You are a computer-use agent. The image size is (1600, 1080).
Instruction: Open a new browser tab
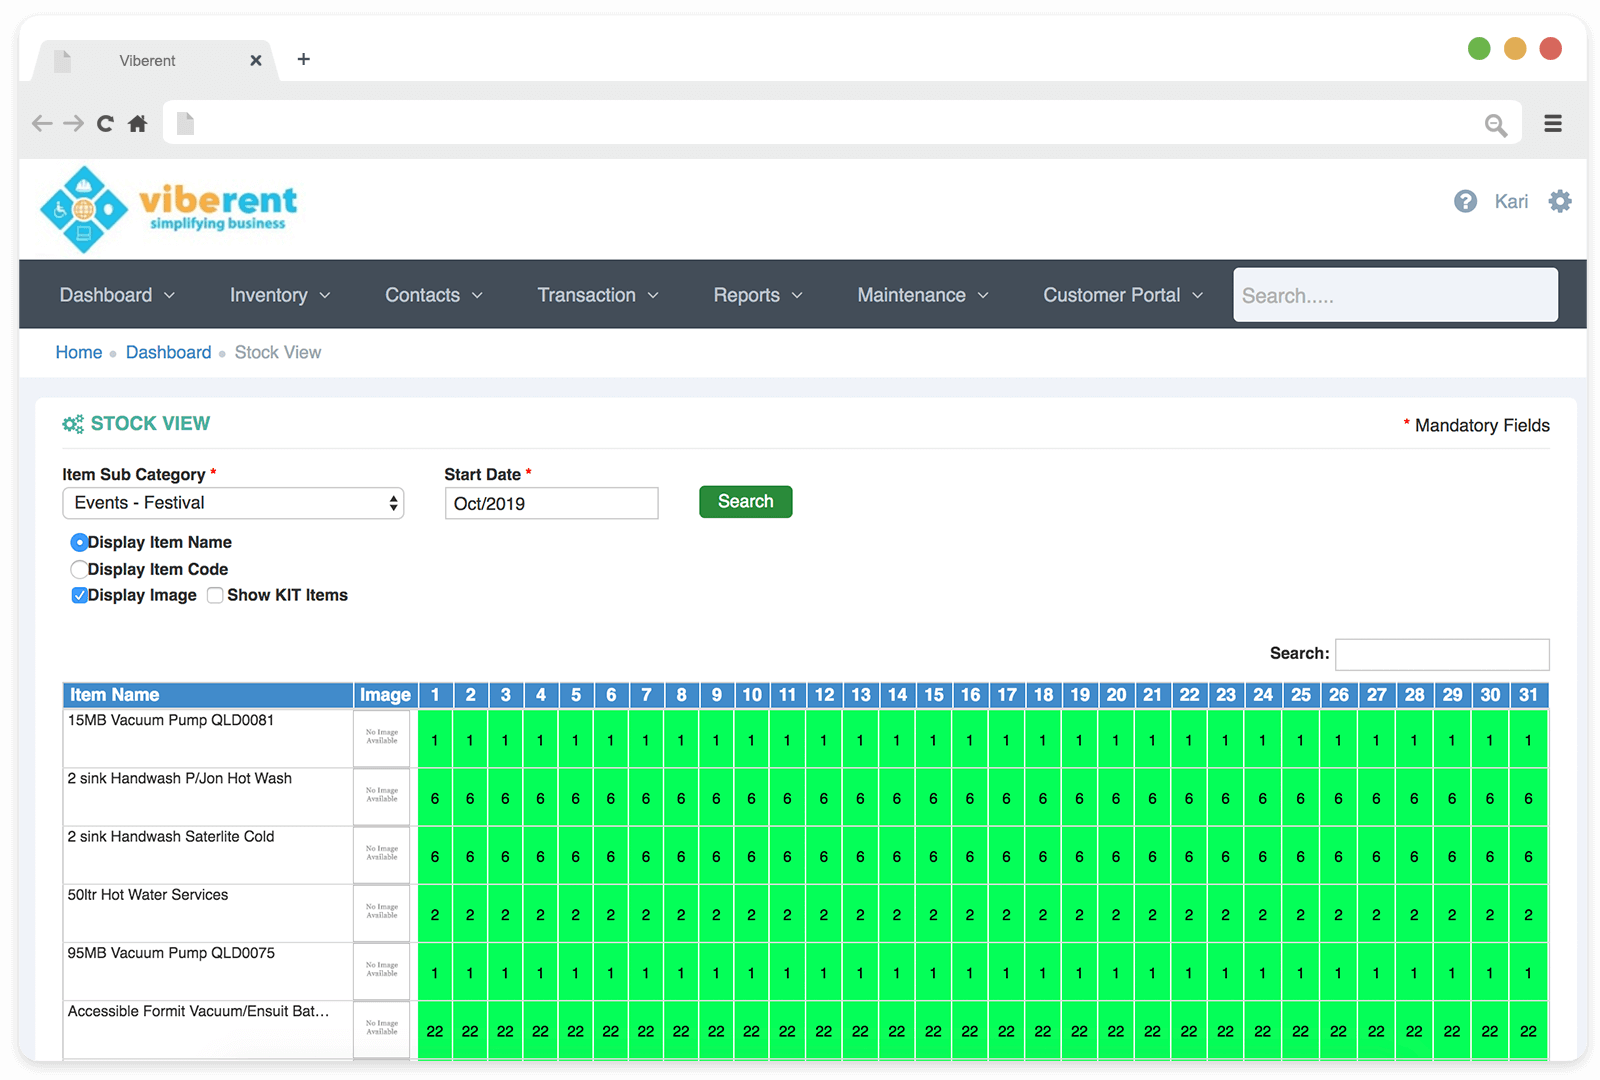click(x=304, y=60)
